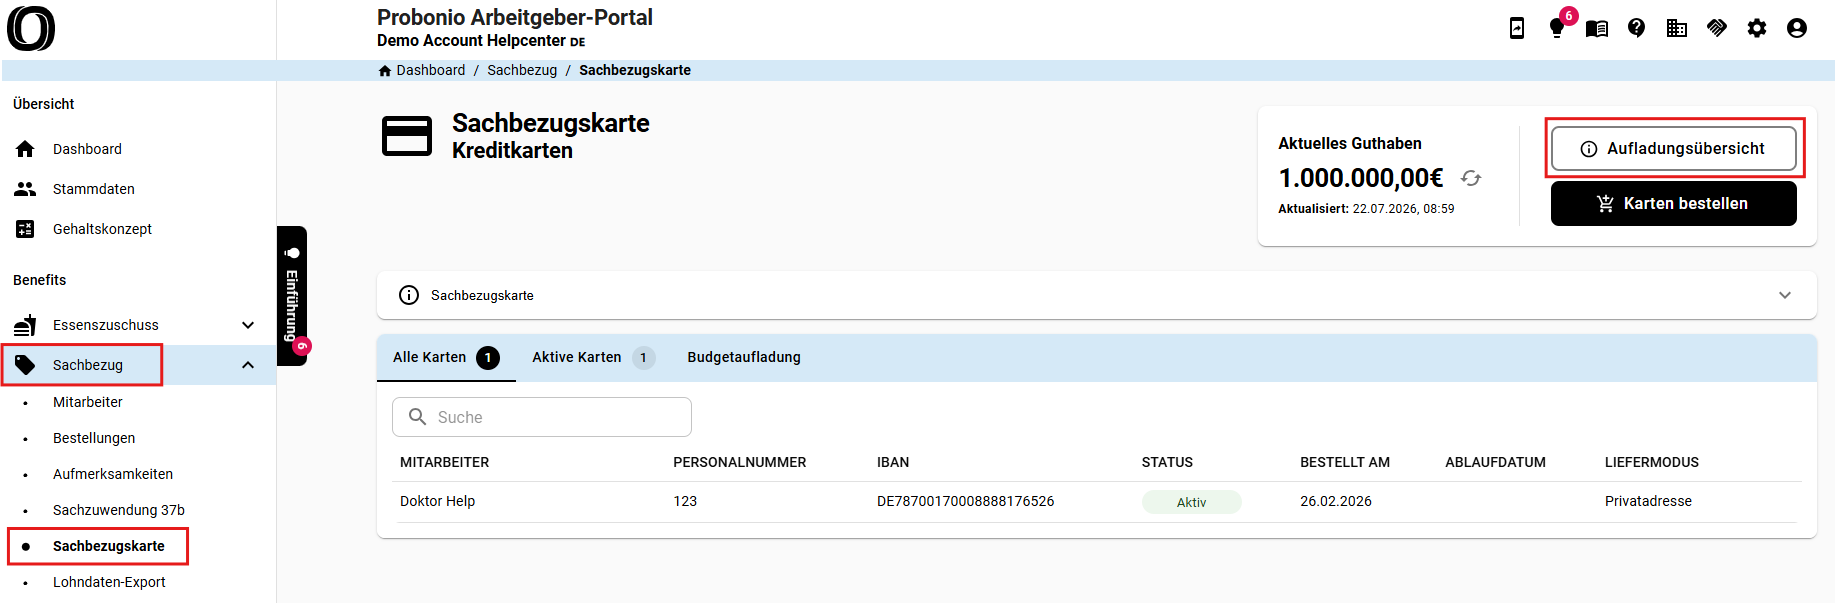Open the company building icon
This screenshot has height=603, width=1835.
tap(1677, 28)
